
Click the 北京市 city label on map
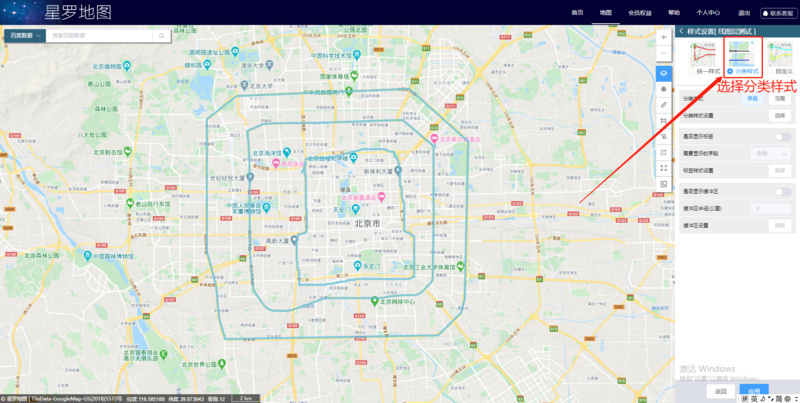(x=368, y=224)
